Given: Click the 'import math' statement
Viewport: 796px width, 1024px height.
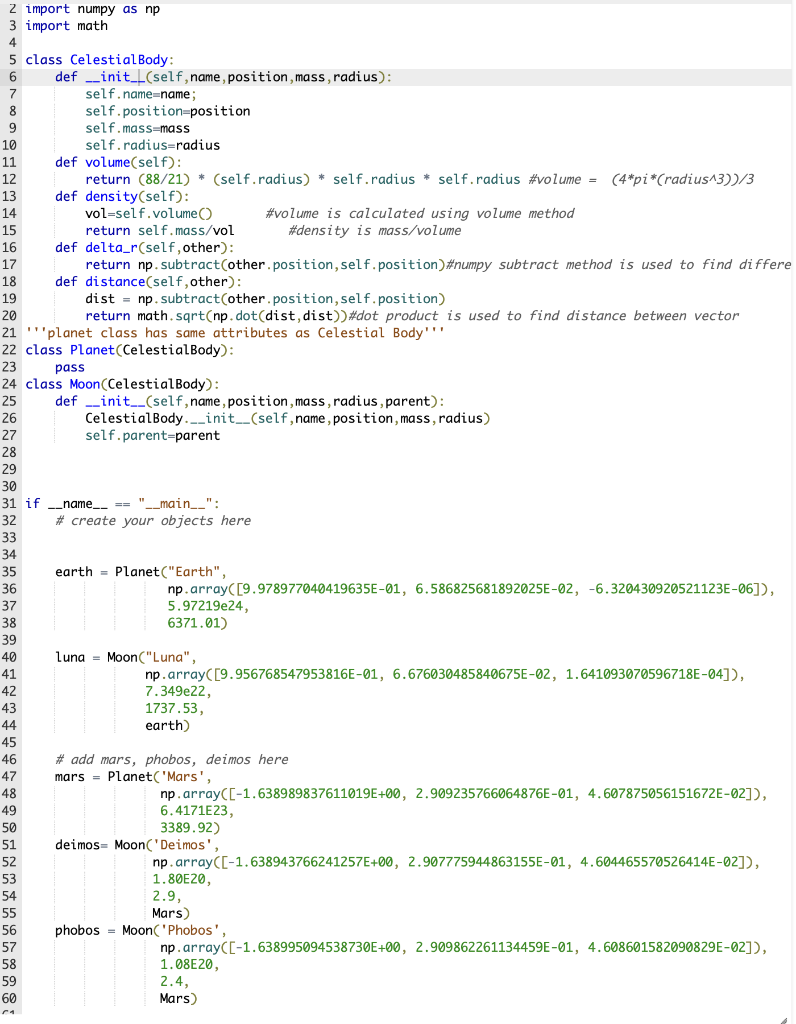Looking at the screenshot, I should pyautogui.click(x=66, y=26).
